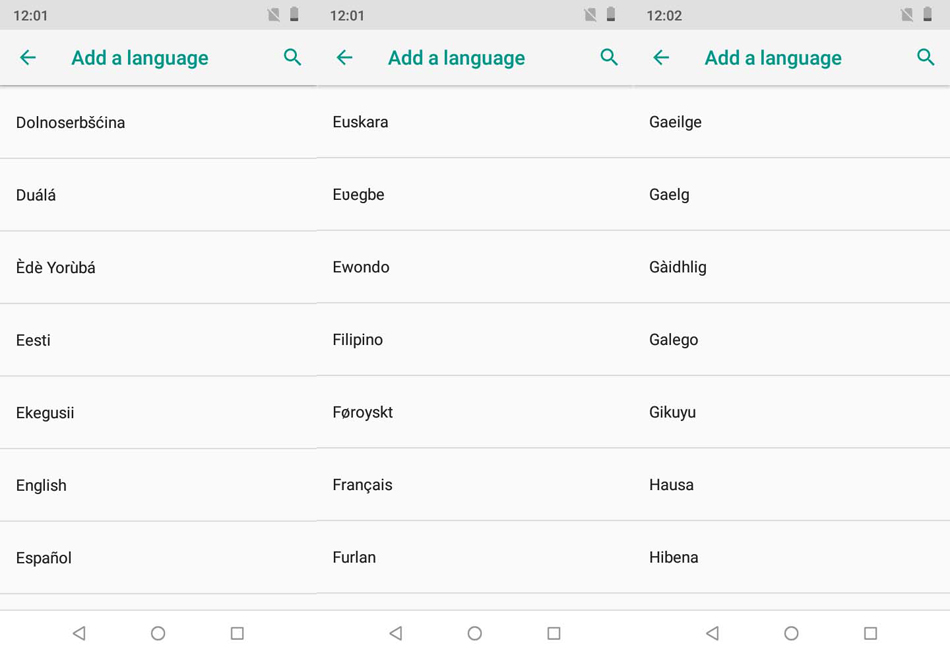
Task: Open search in the Euskara language screen
Action: click(x=609, y=58)
